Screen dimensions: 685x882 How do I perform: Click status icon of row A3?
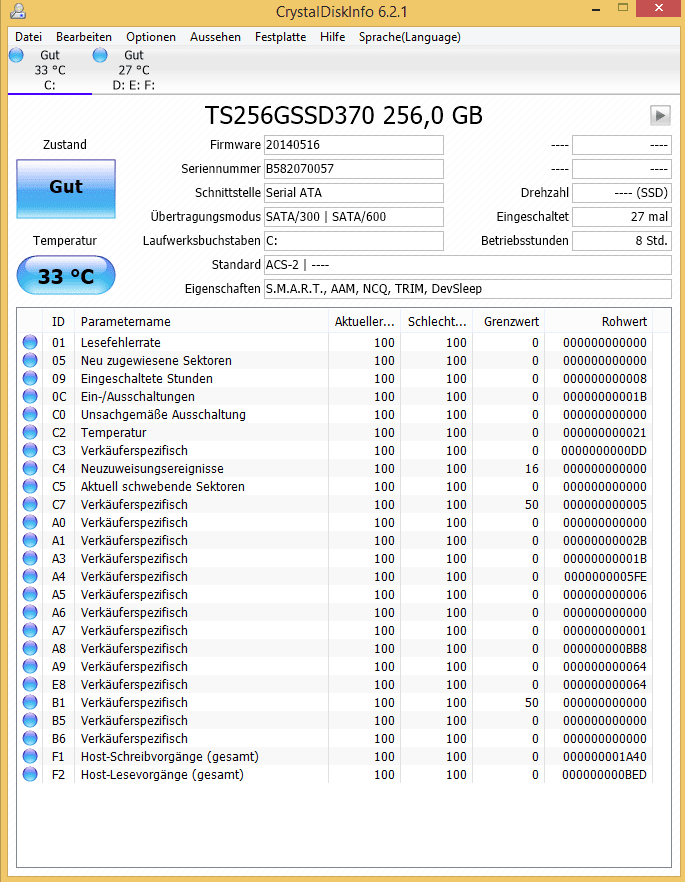pos(30,559)
